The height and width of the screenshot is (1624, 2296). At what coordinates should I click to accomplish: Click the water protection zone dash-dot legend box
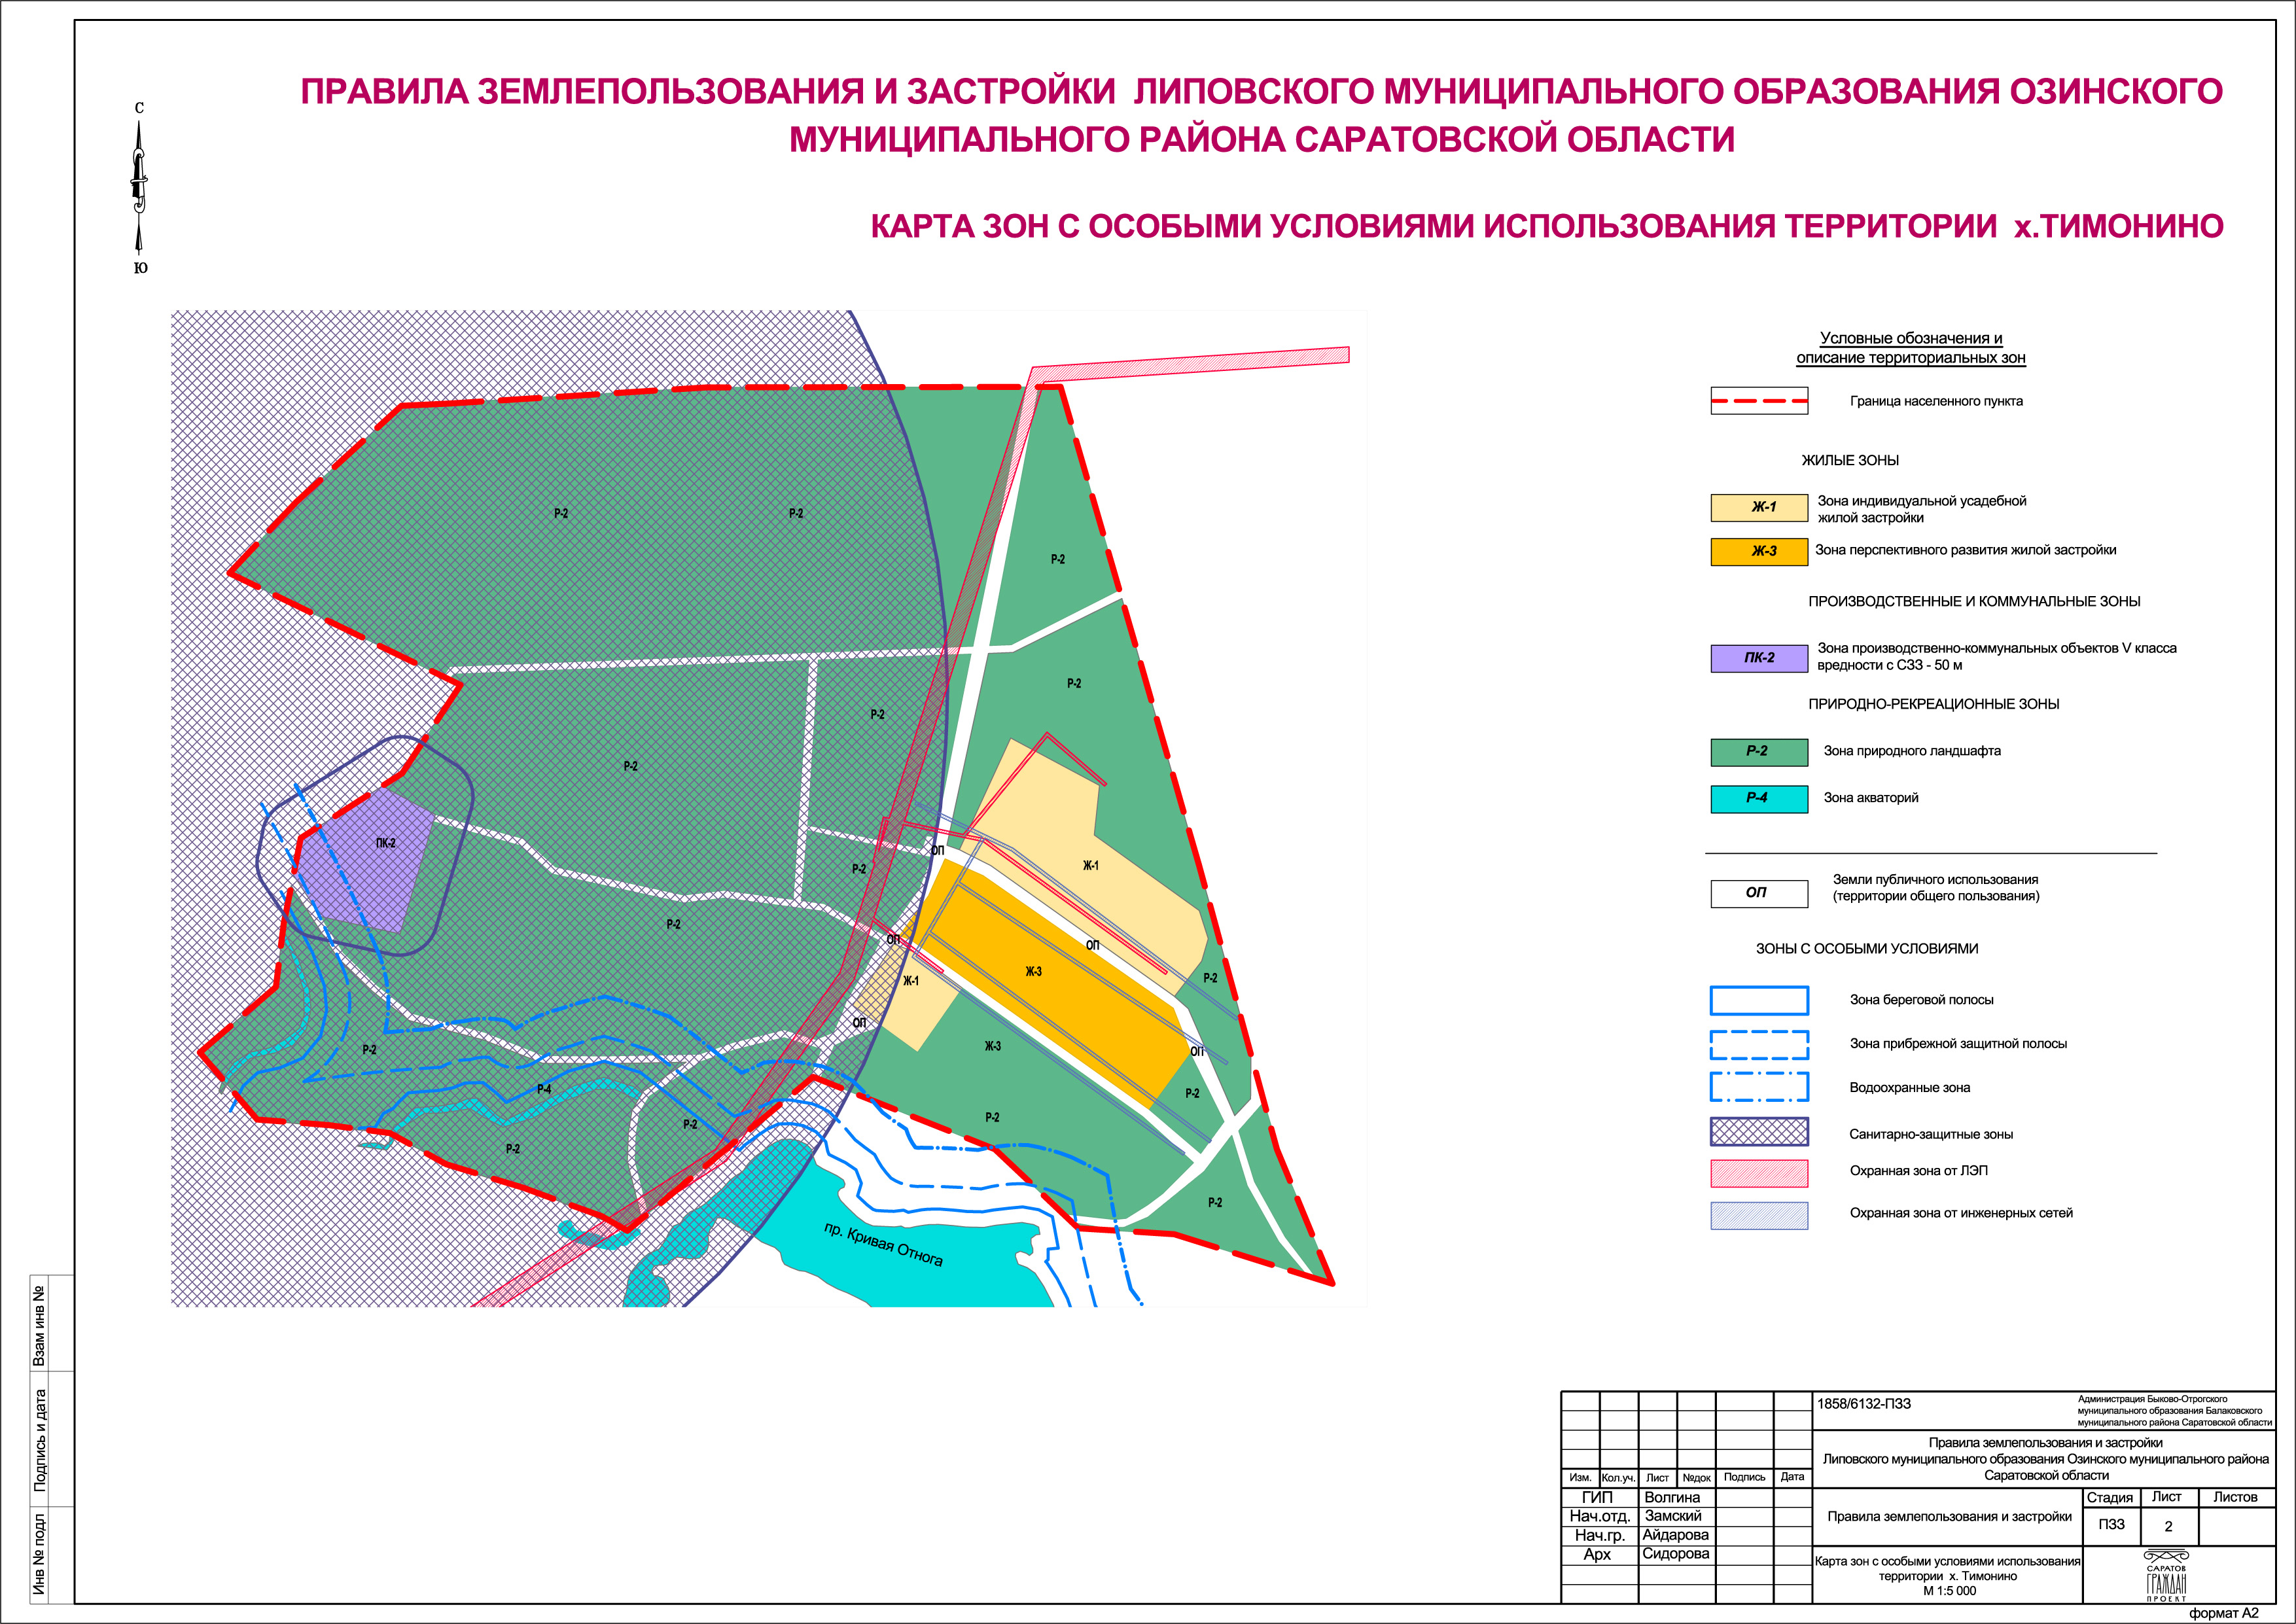[x=1759, y=1087]
